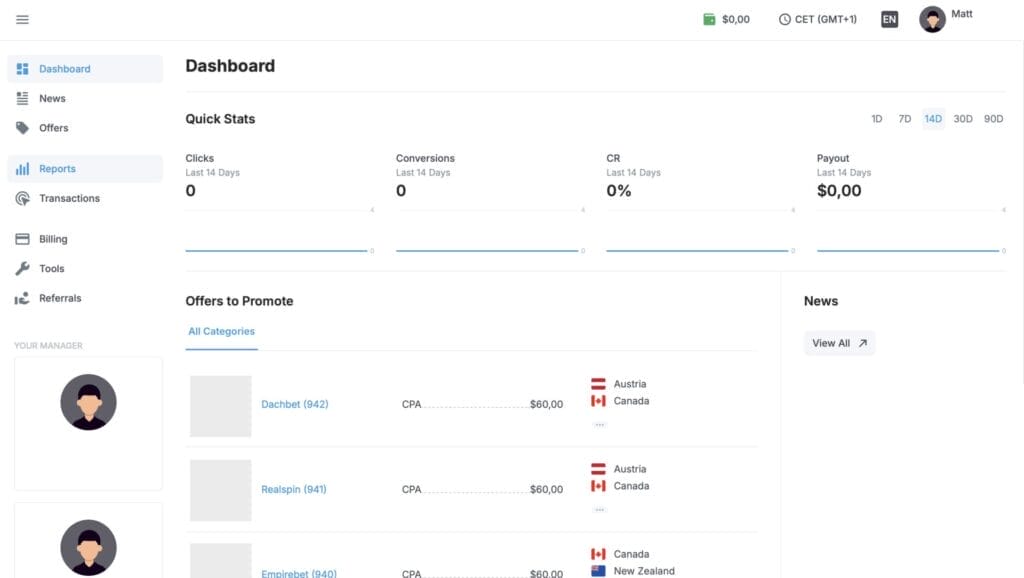Select the 1D time range
This screenshot has height=578, width=1024.
click(x=877, y=119)
